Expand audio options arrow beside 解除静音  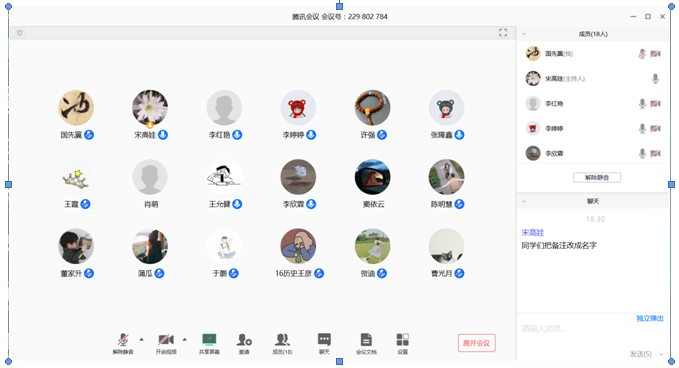141,339
